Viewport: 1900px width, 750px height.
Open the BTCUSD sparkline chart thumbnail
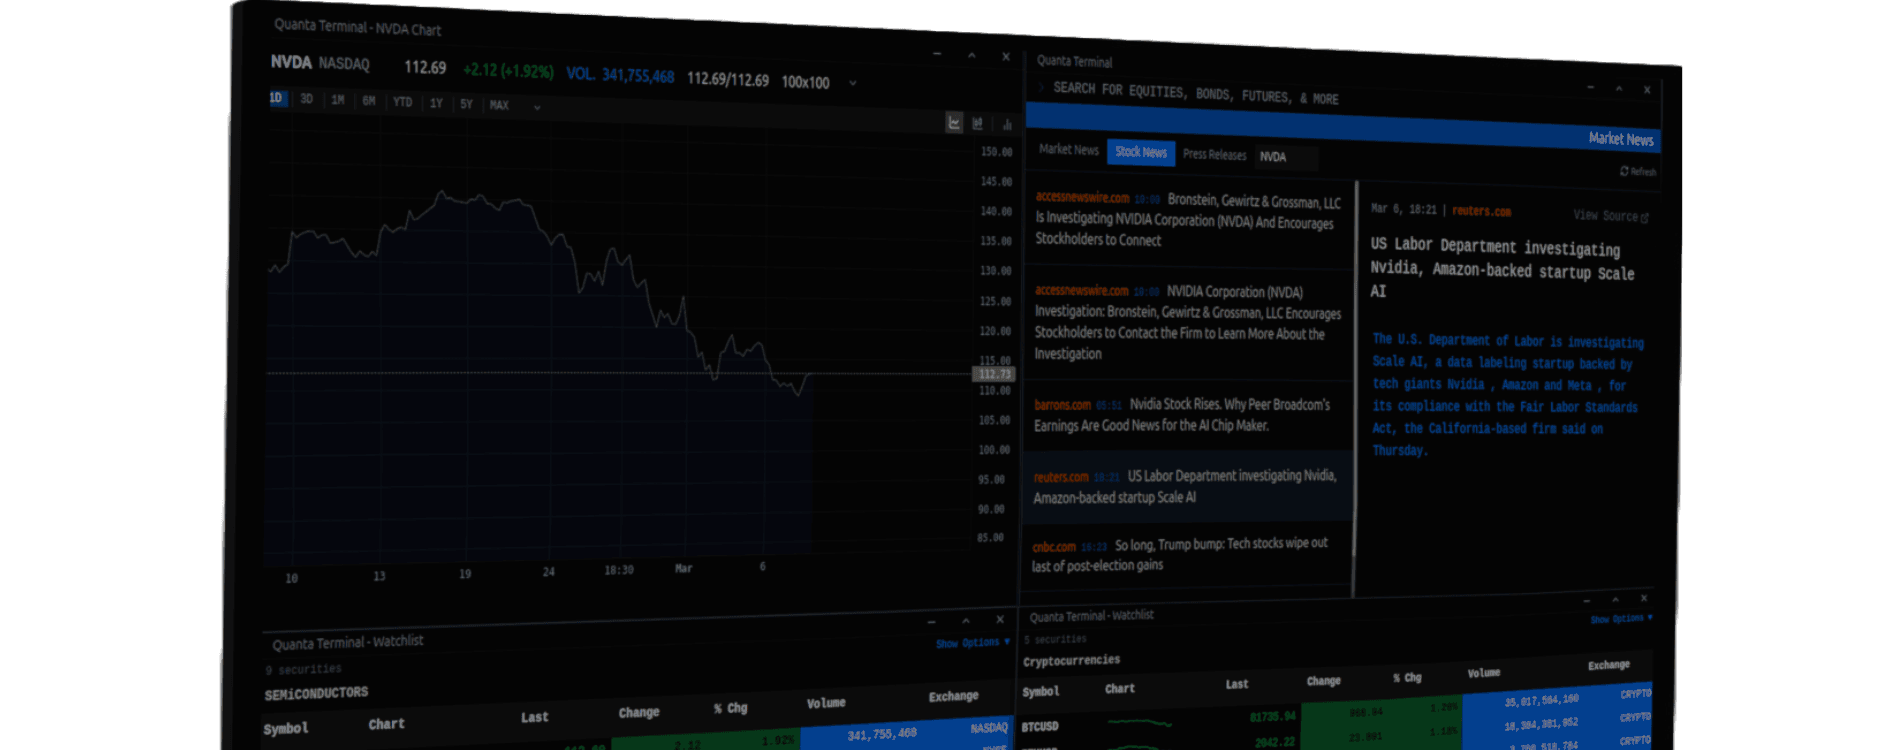tap(1140, 722)
